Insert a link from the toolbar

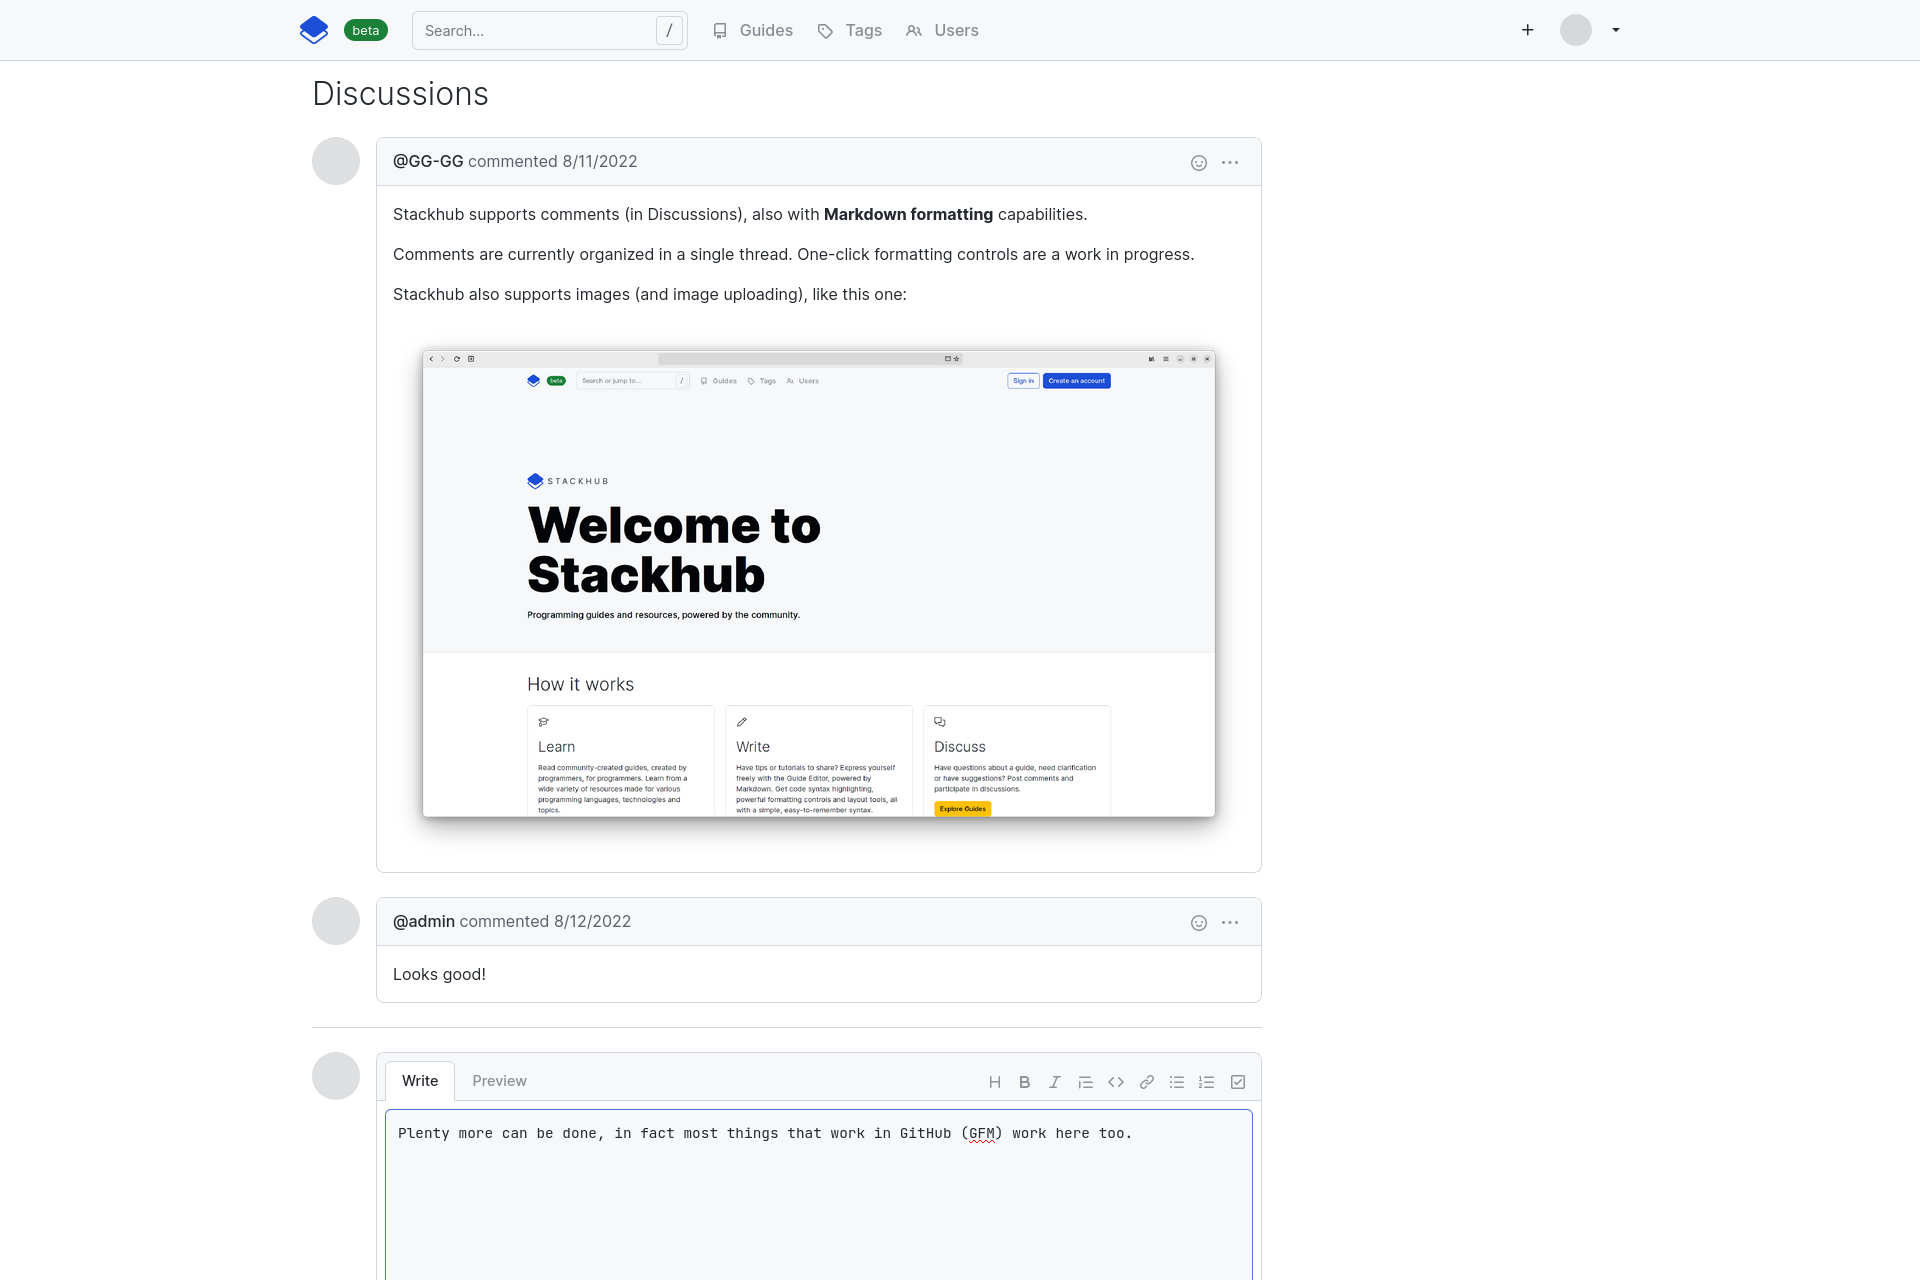(x=1147, y=1082)
